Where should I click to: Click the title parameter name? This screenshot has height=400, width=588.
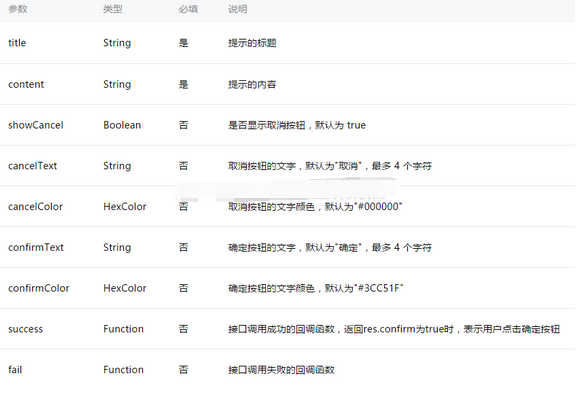[x=17, y=43]
